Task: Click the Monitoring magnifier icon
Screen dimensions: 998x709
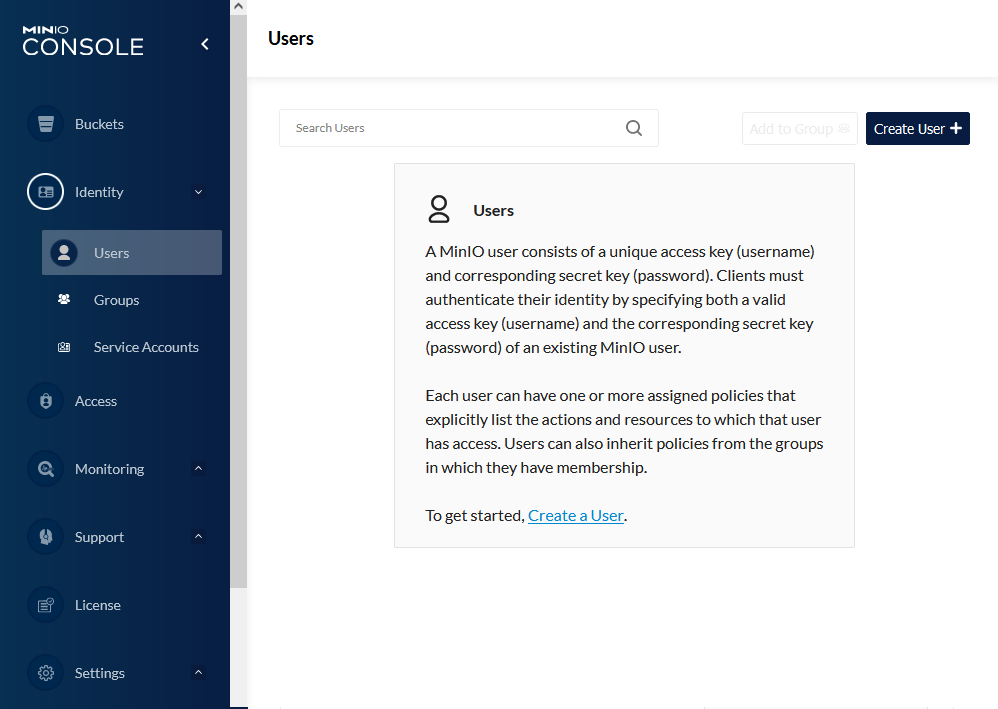Action: [45, 469]
